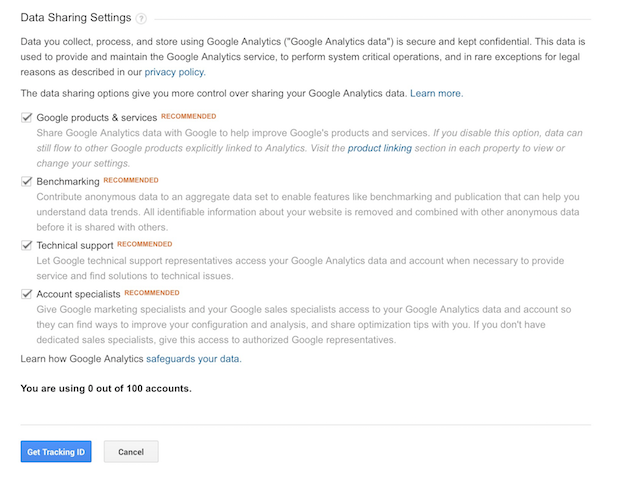Toggle the Benchmarking checkbox
620x477 pixels.
point(26,181)
